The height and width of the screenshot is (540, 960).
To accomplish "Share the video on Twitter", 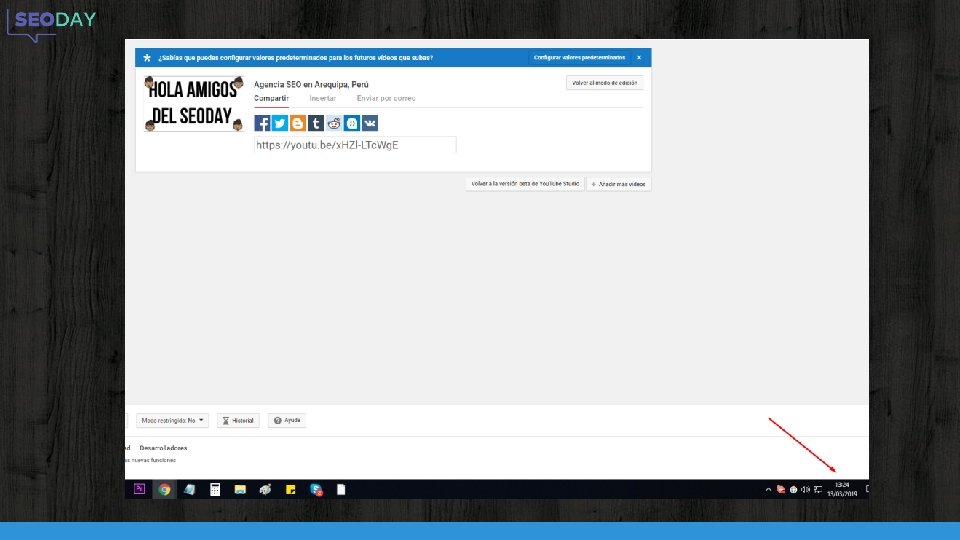I will (280, 123).
